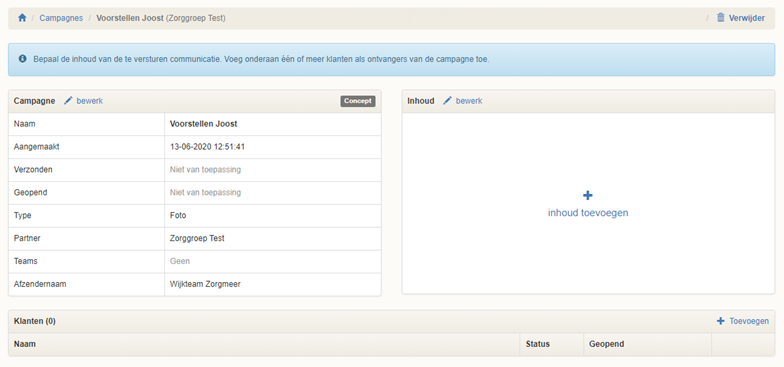This screenshot has height=367, width=784.
Task: Click the Afzendernaam row label
Action: 40,284
